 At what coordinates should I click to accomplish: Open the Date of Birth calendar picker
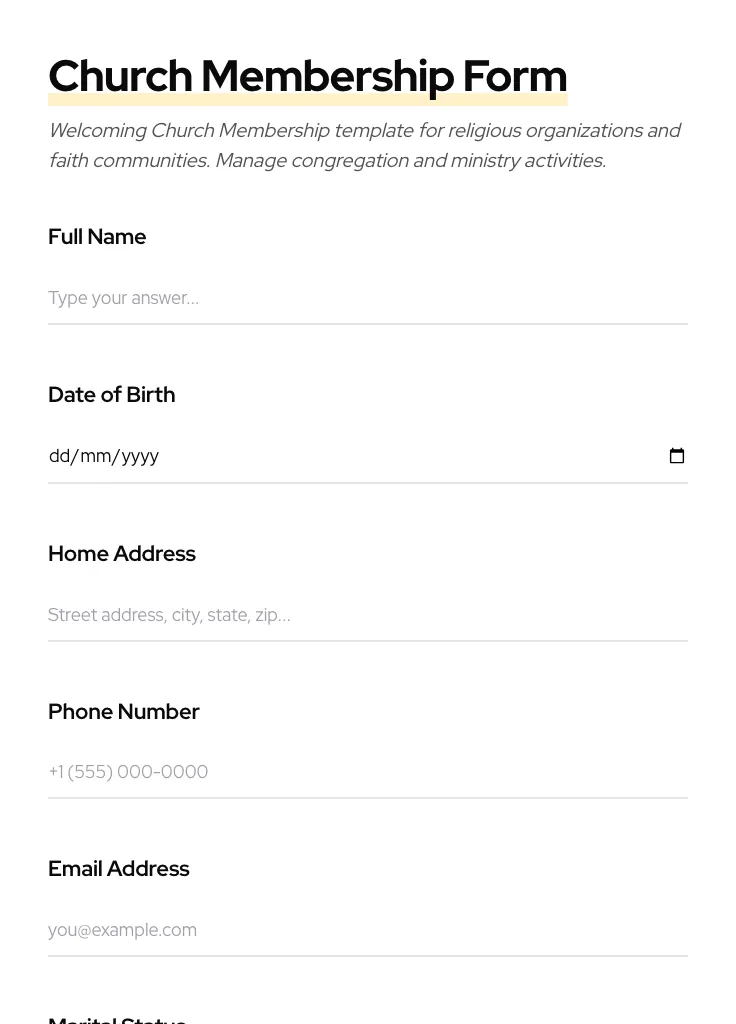677,456
